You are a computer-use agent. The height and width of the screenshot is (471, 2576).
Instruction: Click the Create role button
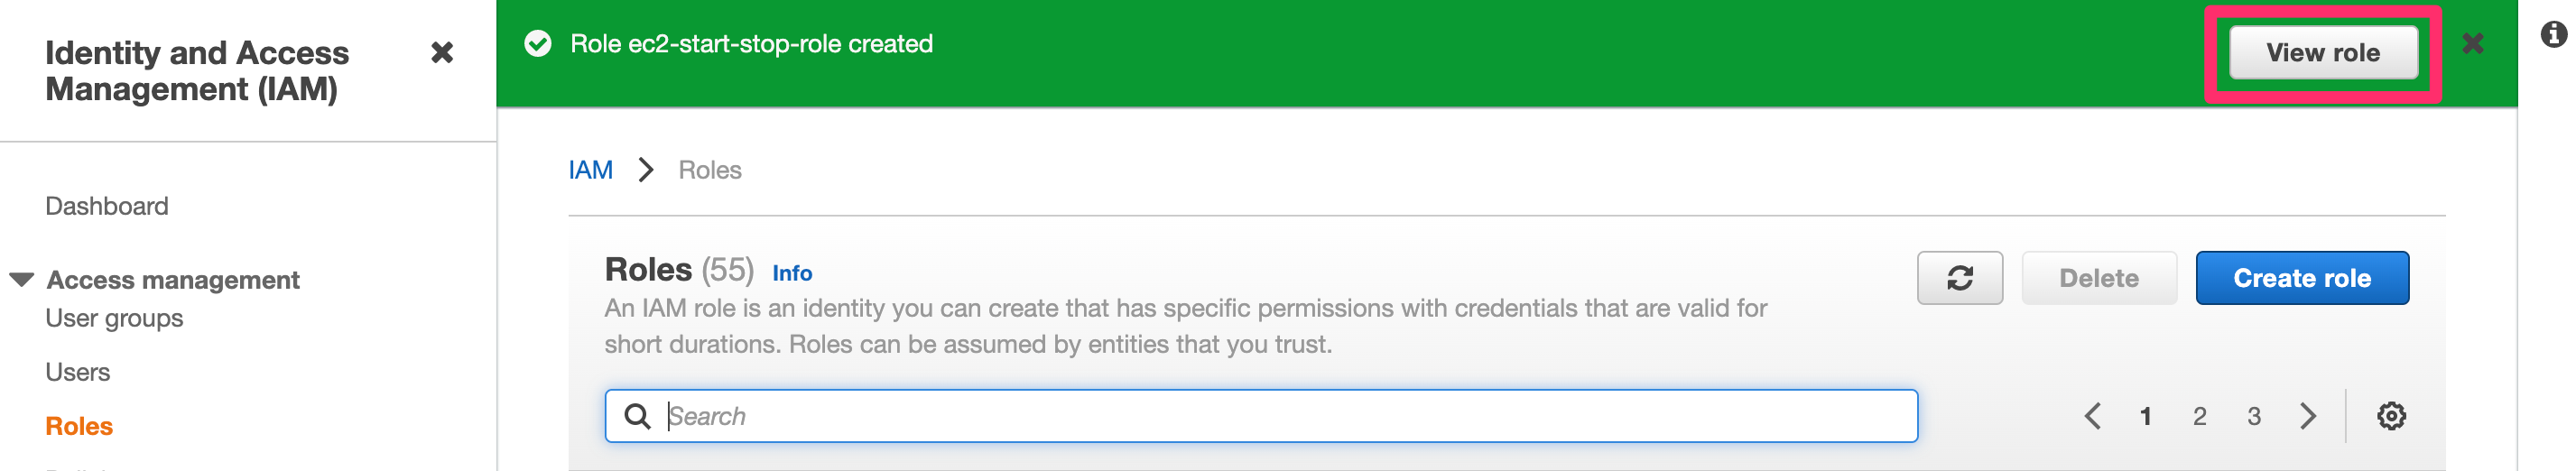coord(2301,278)
